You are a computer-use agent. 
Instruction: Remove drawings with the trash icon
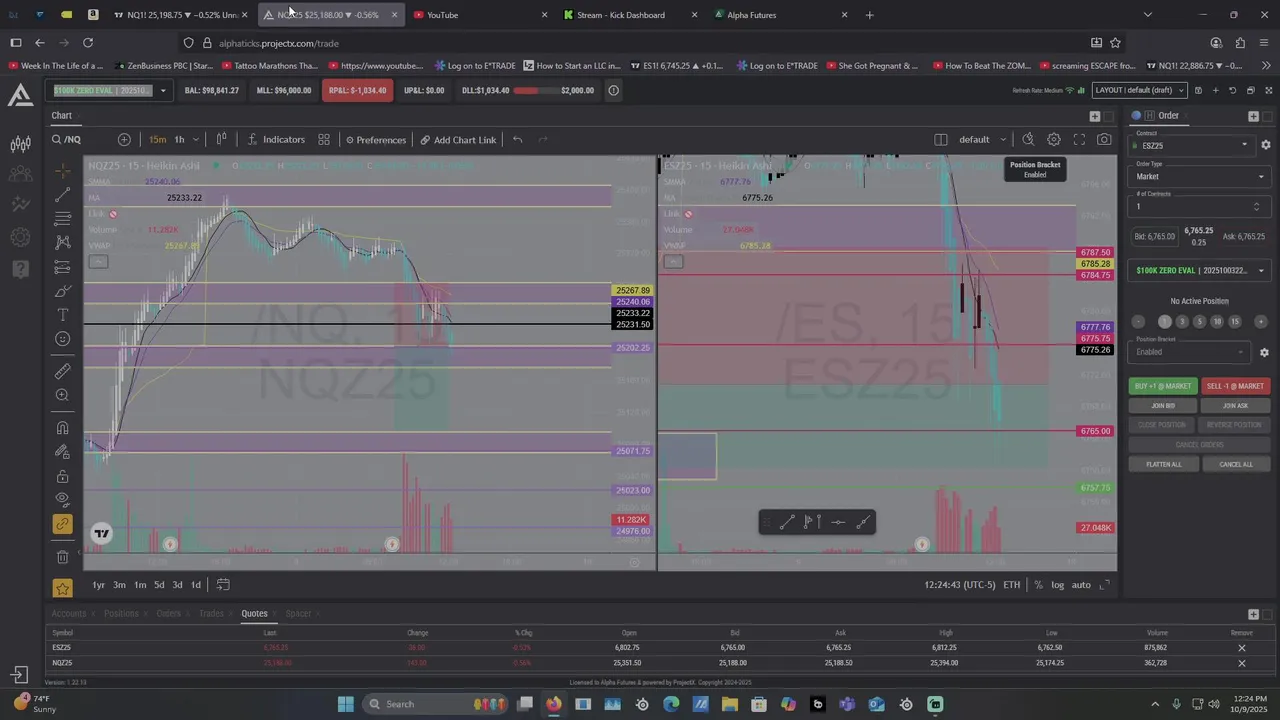click(62, 556)
